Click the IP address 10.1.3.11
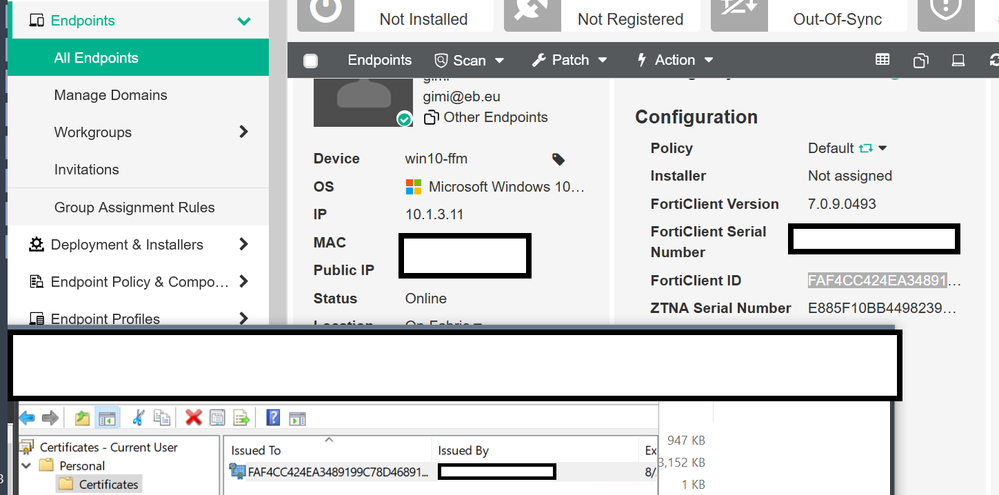This screenshot has width=999, height=495. (x=434, y=215)
